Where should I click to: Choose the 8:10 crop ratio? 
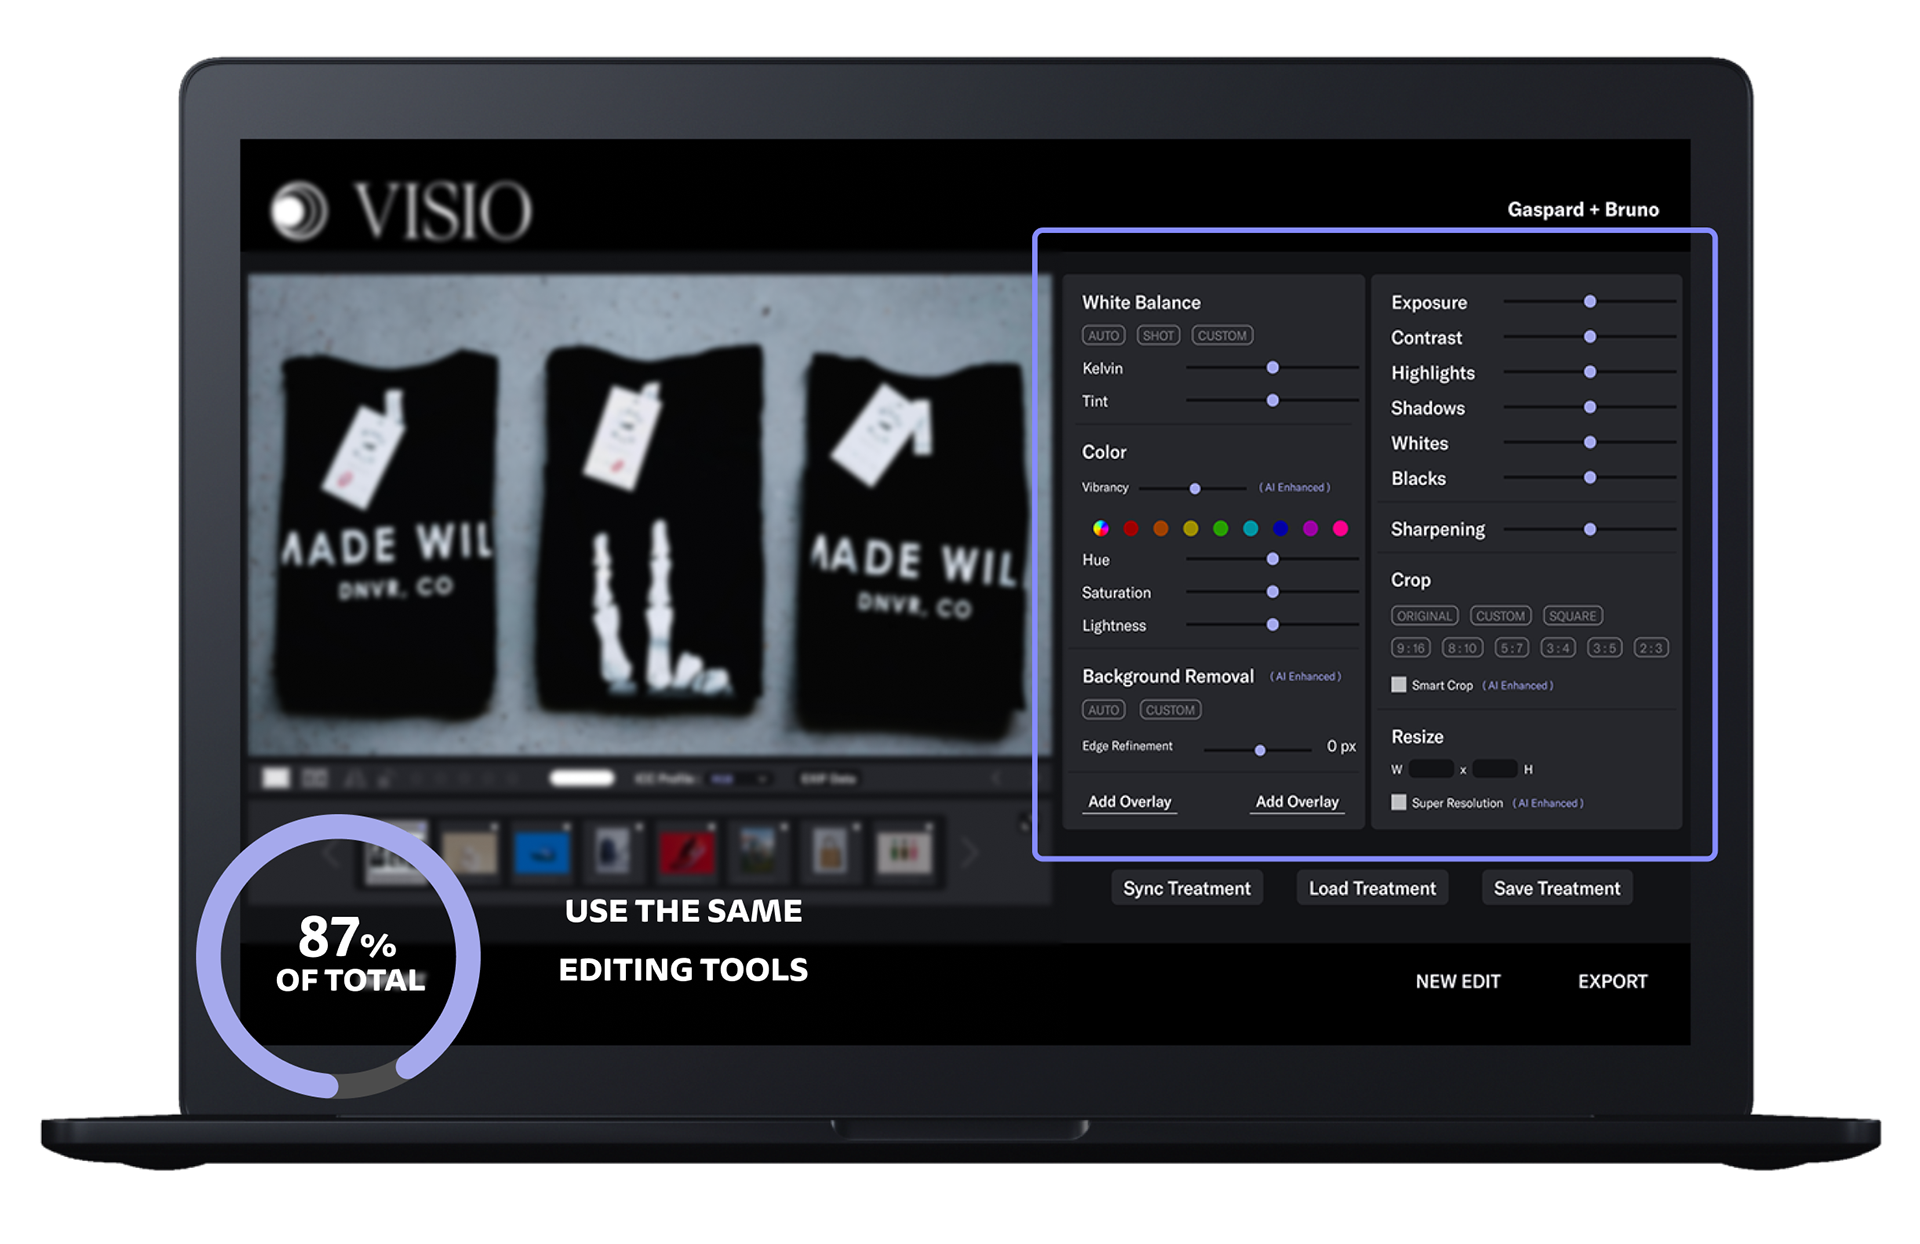(1462, 648)
